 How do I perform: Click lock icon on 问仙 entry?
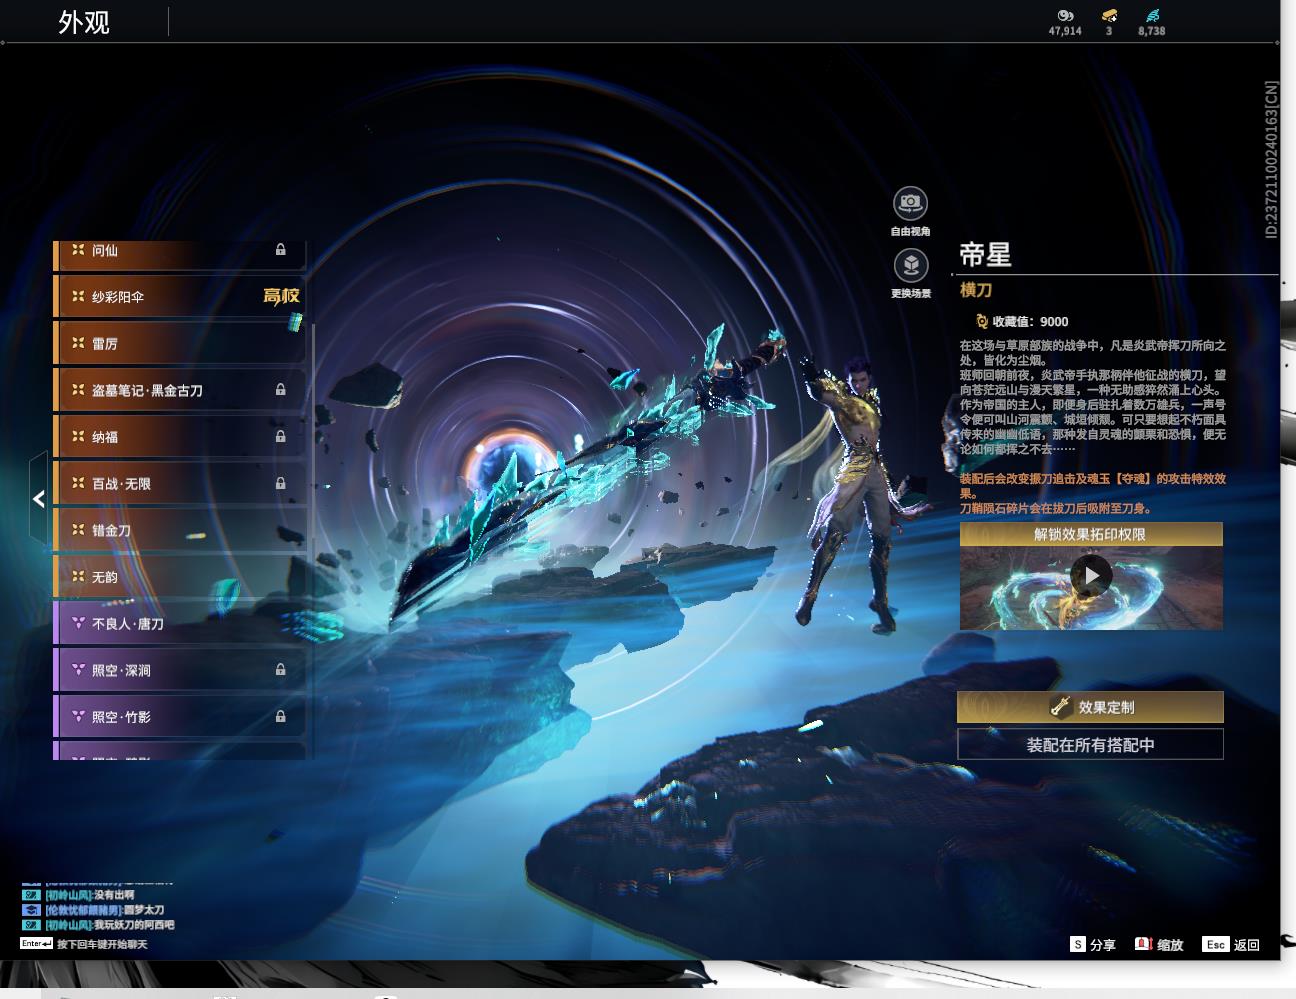pos(281,250)
